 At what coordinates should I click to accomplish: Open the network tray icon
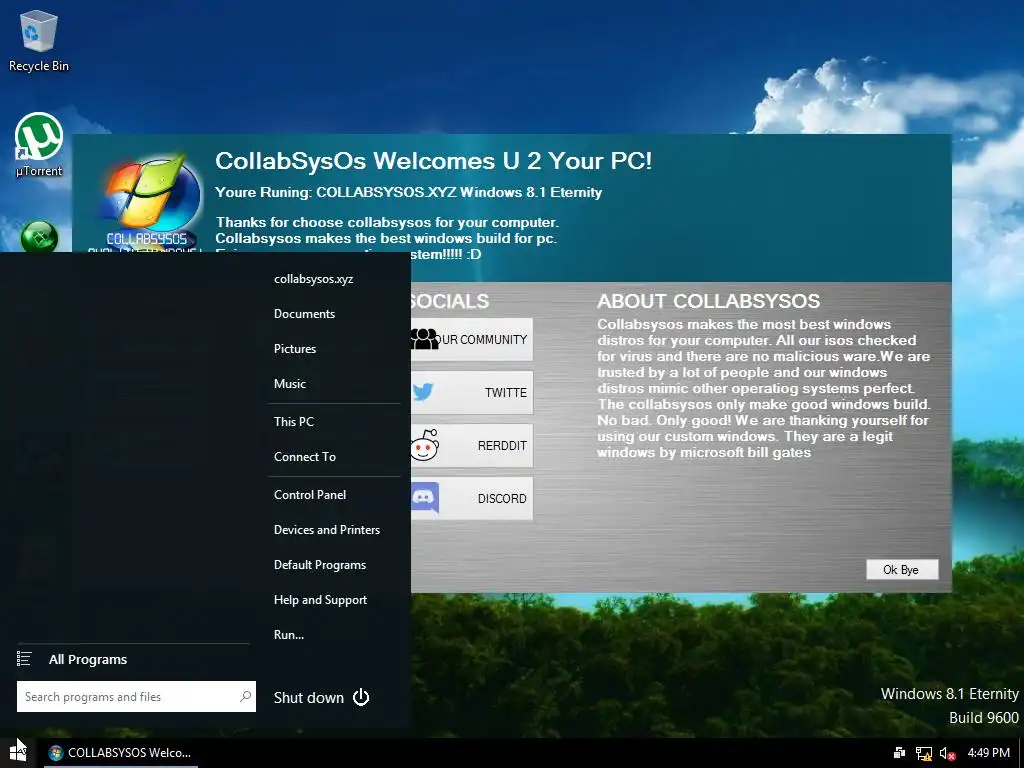pos(923,754)
